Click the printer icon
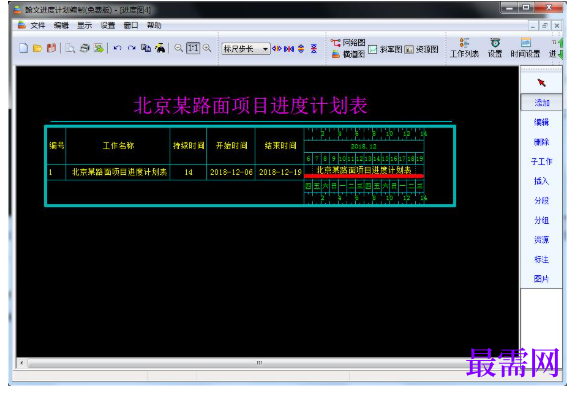578x394 pixels. pos(85,48)
